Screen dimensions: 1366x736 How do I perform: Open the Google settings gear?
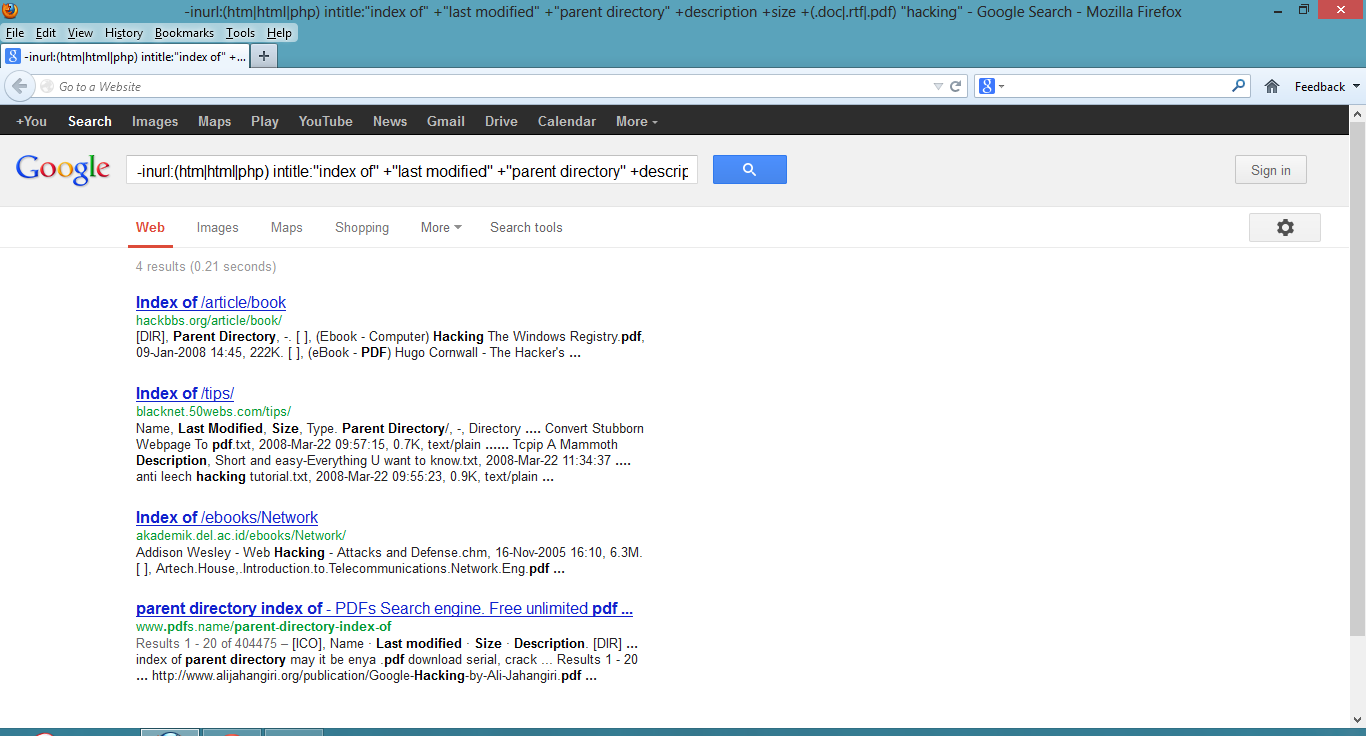[x=1285, y=227]
